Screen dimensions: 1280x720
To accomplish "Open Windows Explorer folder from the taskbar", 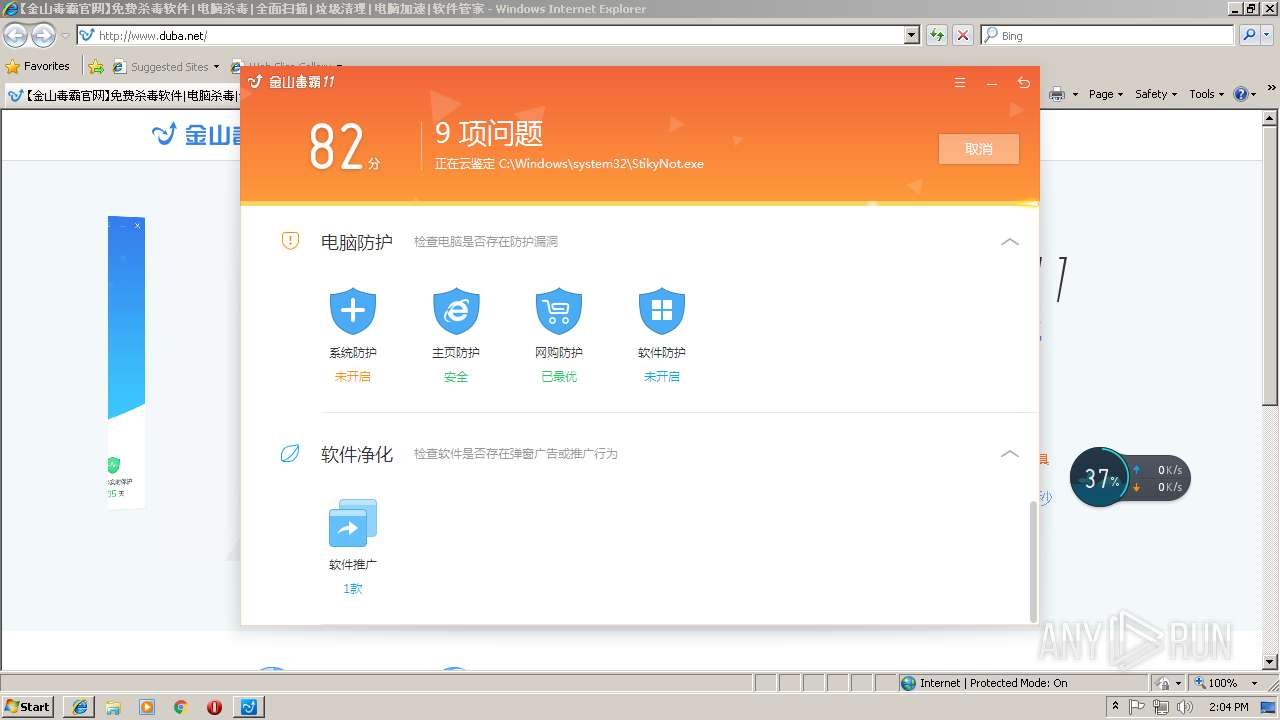I will (x=113, y=707).
